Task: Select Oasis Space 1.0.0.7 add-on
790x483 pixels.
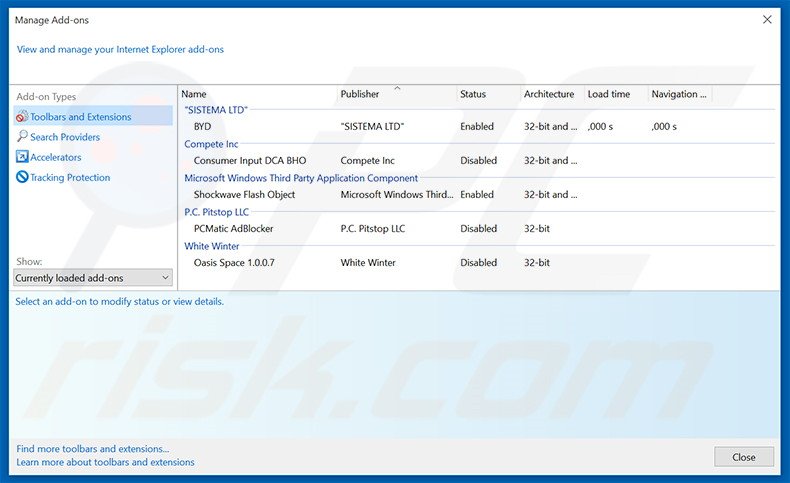Action: tap(233, 263)
